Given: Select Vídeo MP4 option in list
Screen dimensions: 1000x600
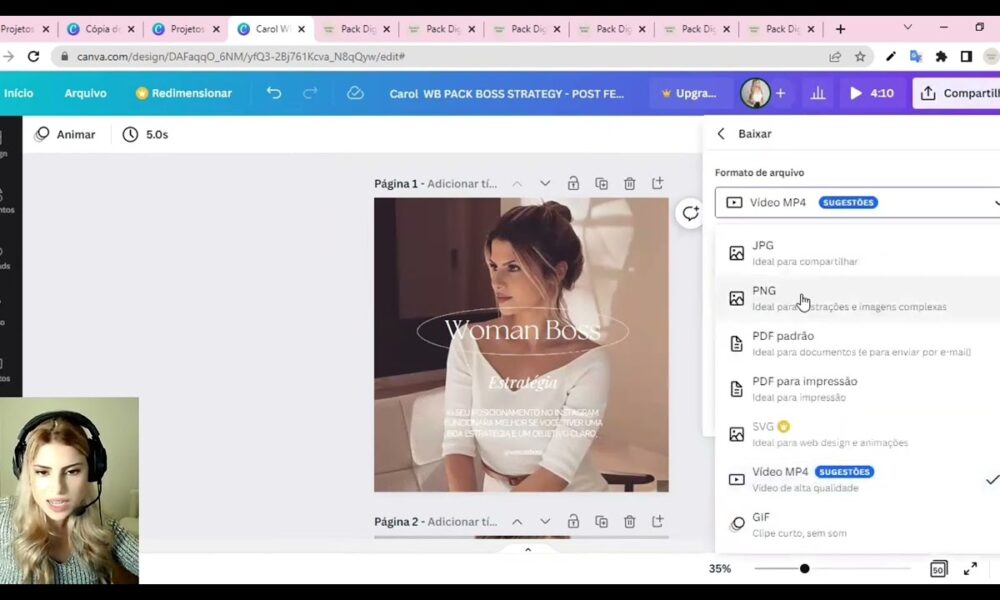Looking at the screenshot, I should 857,479.
